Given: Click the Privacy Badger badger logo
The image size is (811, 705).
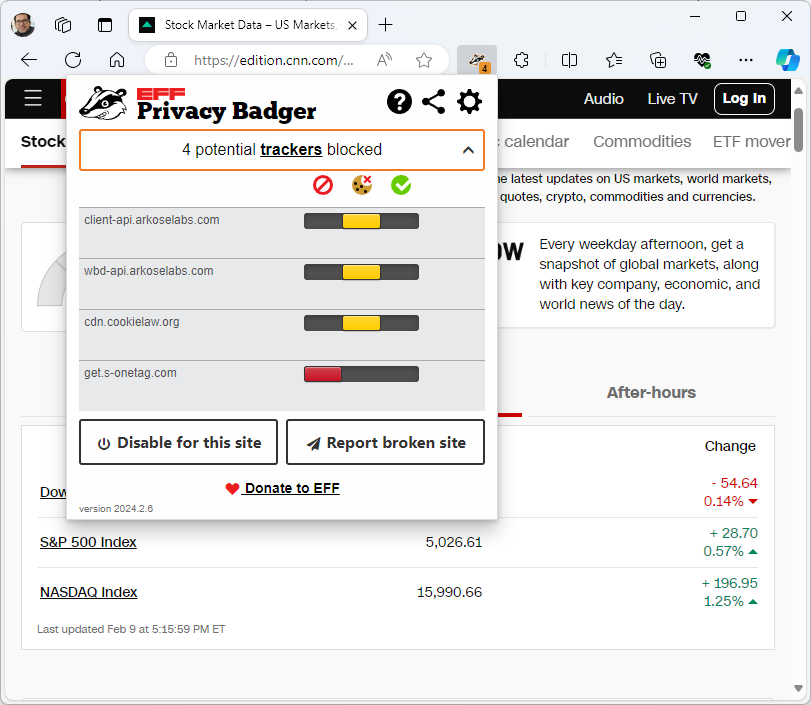Looking at the screenshot, I should 103,102.
